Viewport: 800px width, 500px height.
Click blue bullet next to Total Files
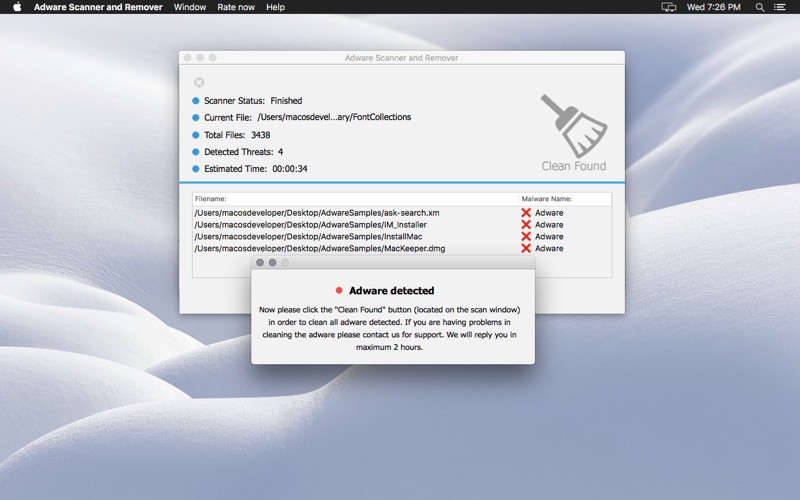(x=195, y=135)
